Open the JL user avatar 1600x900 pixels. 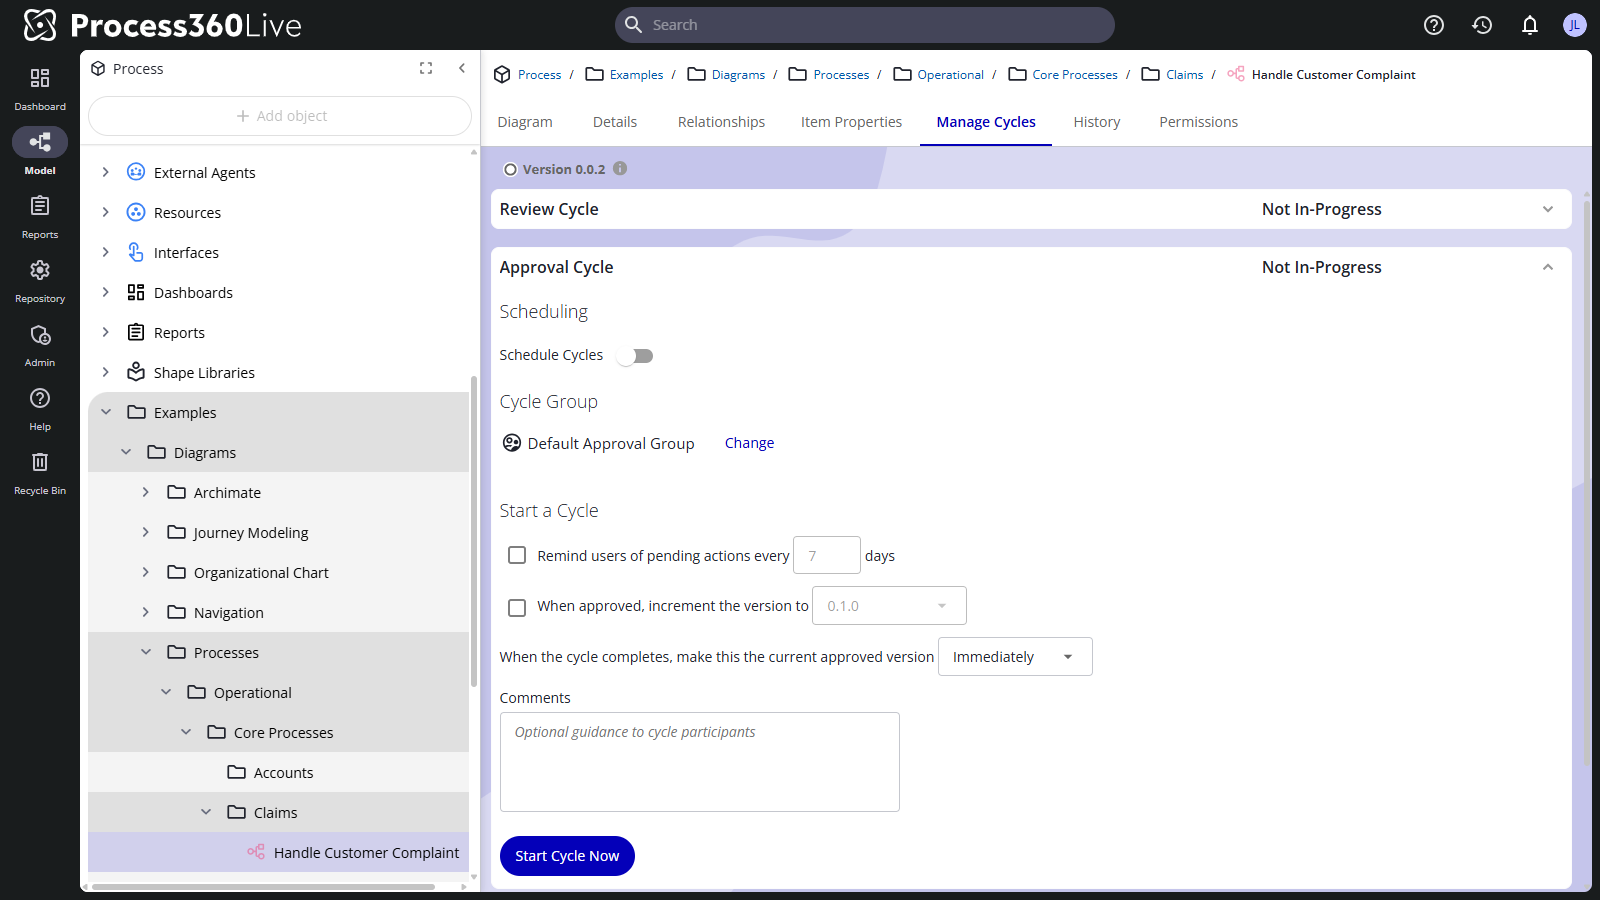point(1575,25)
